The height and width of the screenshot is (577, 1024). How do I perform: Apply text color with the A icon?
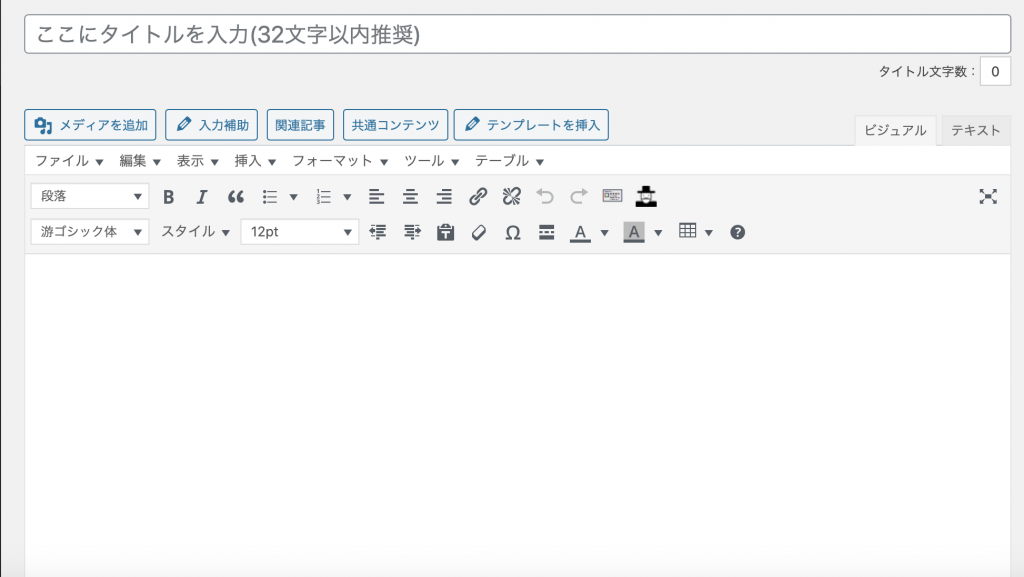click(580, 232)
